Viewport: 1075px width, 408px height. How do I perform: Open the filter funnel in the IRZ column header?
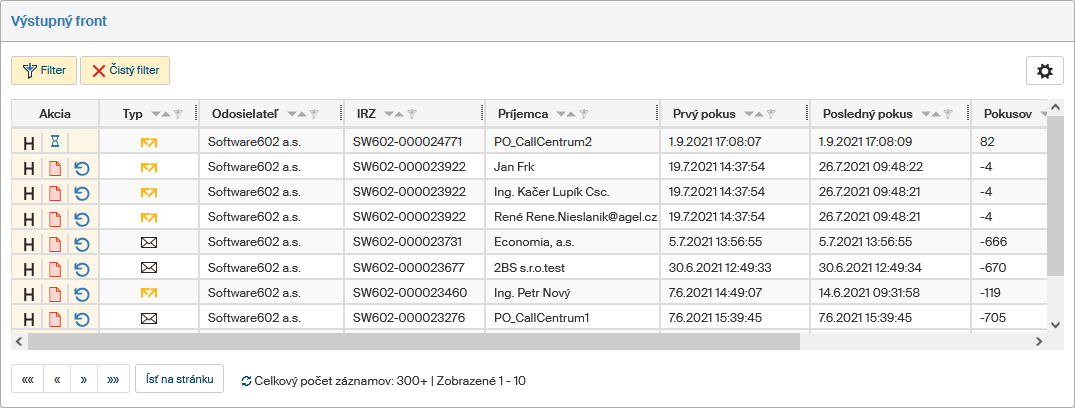click(x=411, y=114)
